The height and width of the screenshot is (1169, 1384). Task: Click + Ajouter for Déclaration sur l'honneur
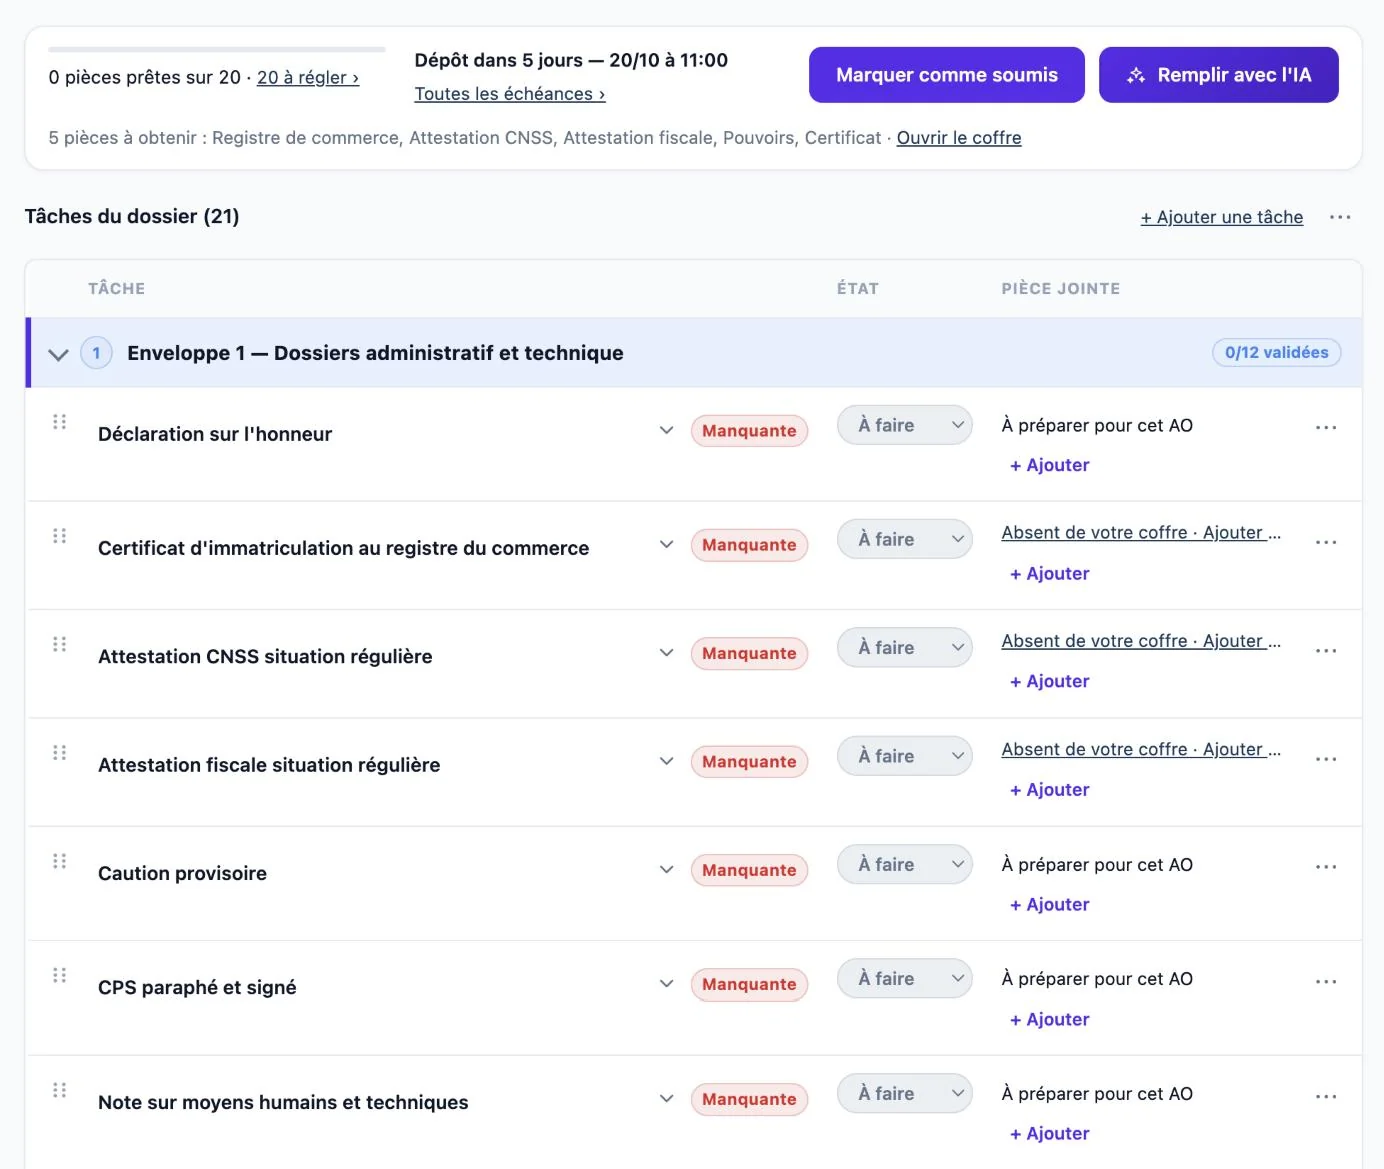tap(1050, 465)
